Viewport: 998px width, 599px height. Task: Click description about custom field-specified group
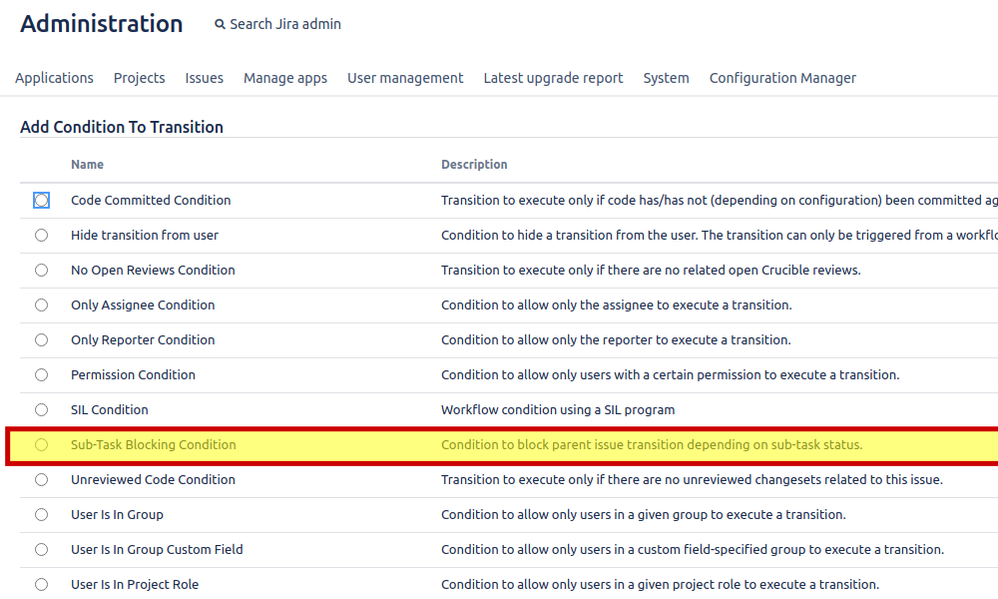click(x=692, y=549)
